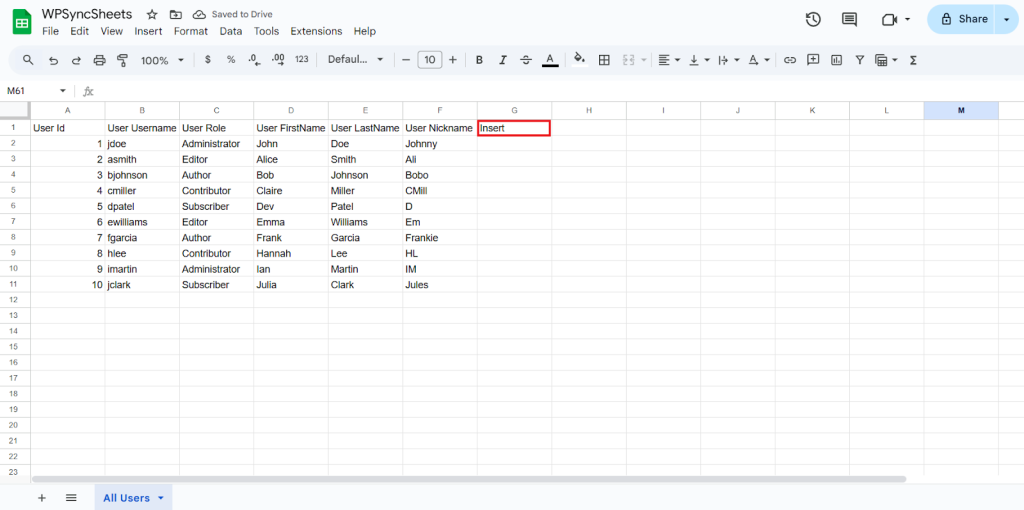Open the text color picker

(x=550, y=60)
